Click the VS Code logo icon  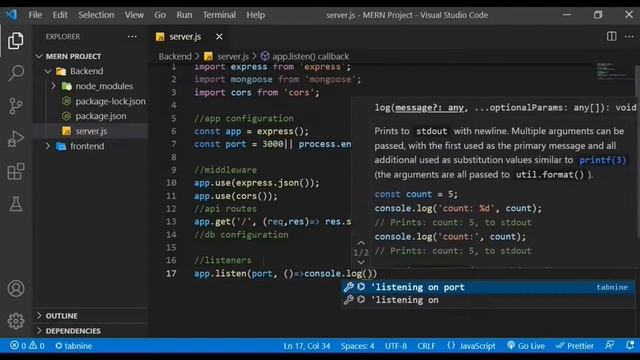[11, 15]
